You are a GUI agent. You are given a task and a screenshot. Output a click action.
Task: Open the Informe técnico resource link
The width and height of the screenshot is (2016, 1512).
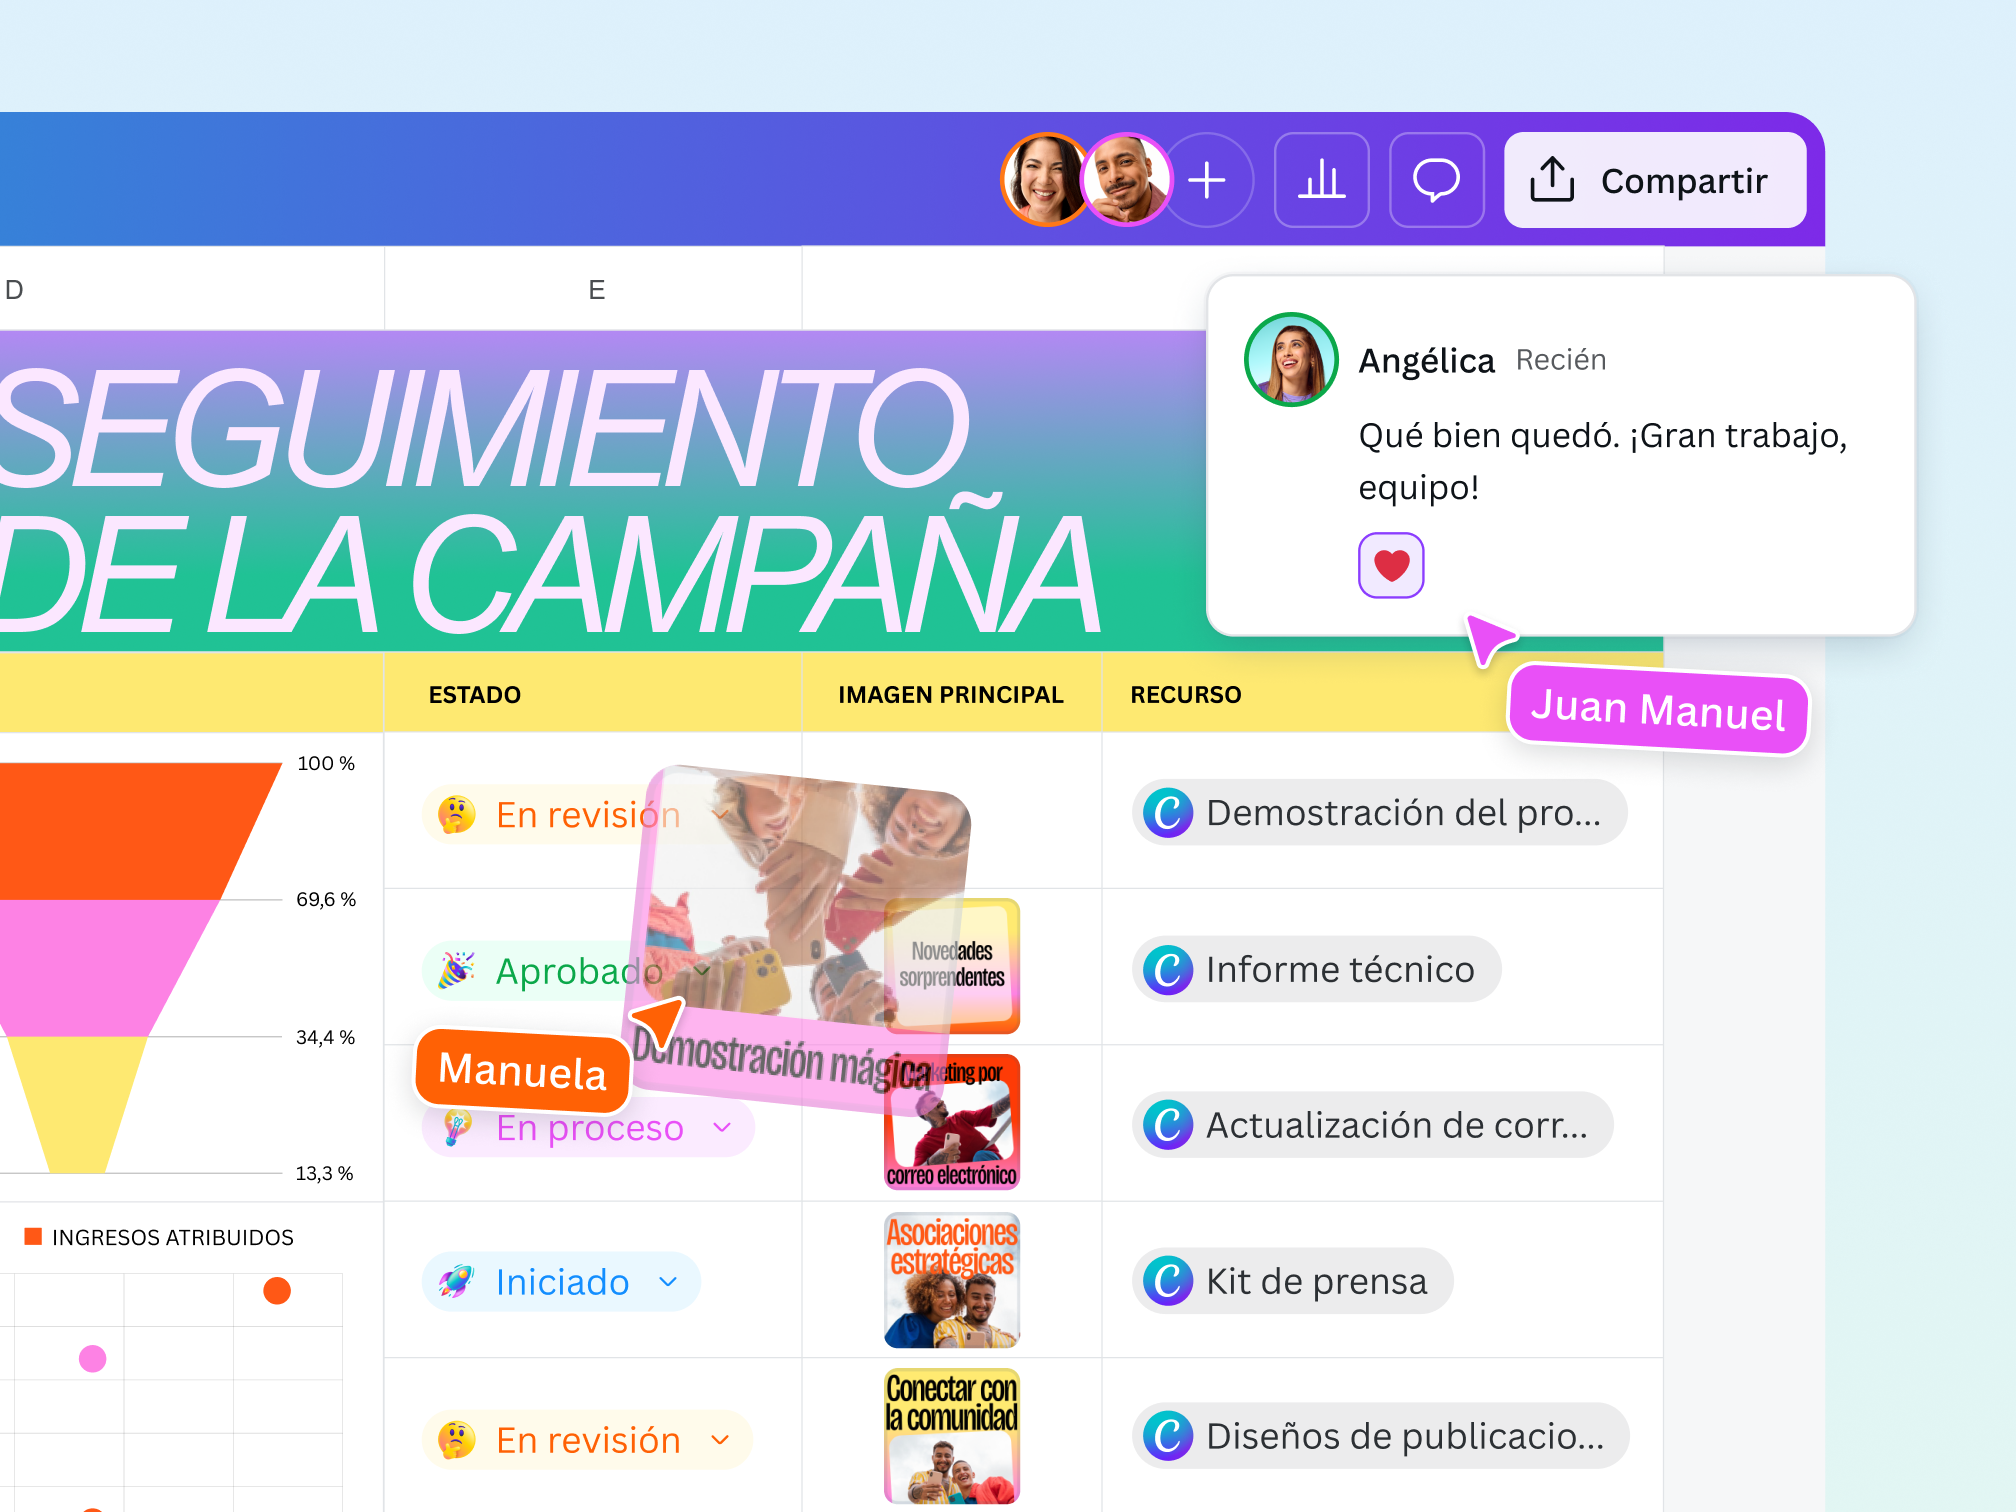1339,970
